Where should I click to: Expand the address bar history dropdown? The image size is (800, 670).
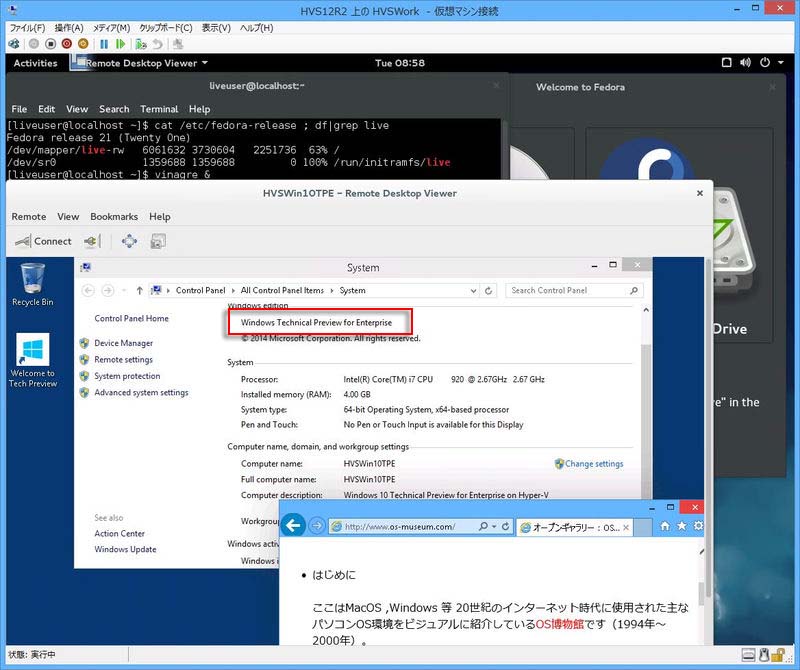[x=473, y=291]
